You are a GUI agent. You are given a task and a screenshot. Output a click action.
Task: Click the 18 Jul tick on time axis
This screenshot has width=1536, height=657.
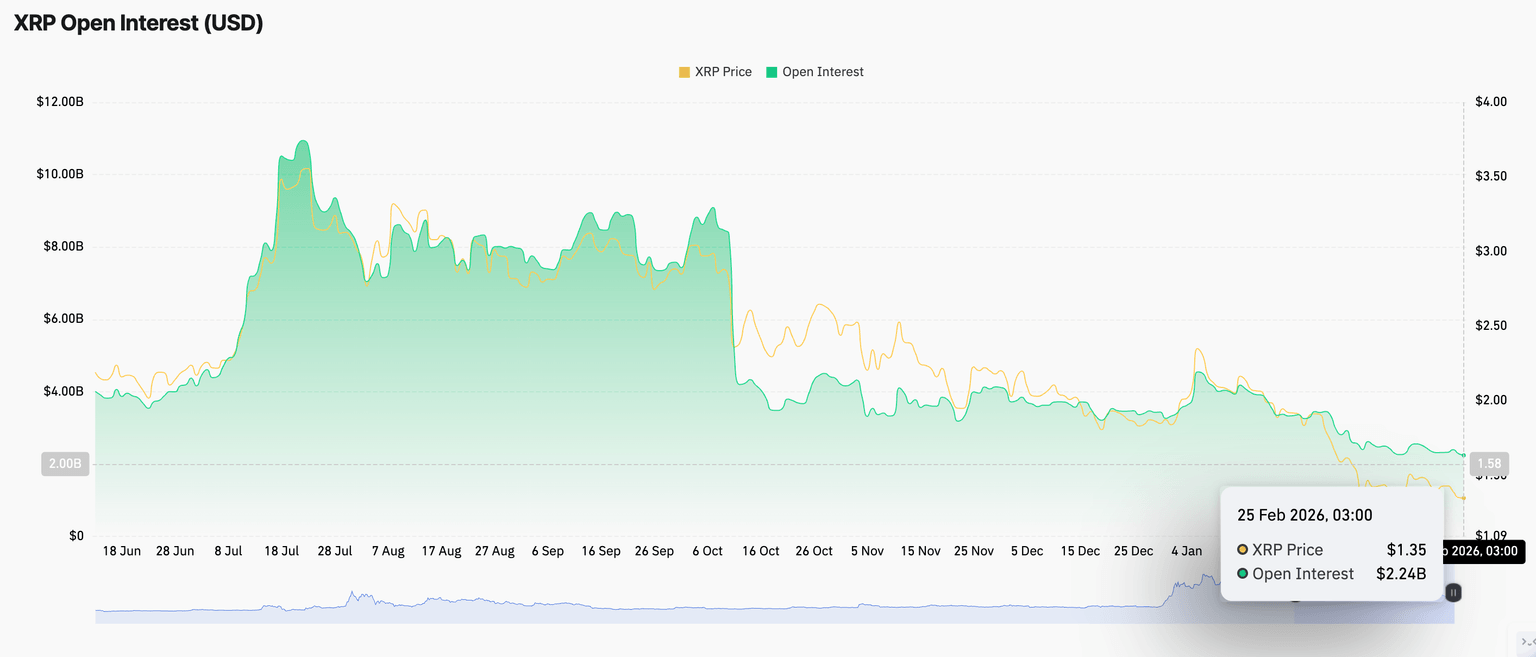coord(282,551)
